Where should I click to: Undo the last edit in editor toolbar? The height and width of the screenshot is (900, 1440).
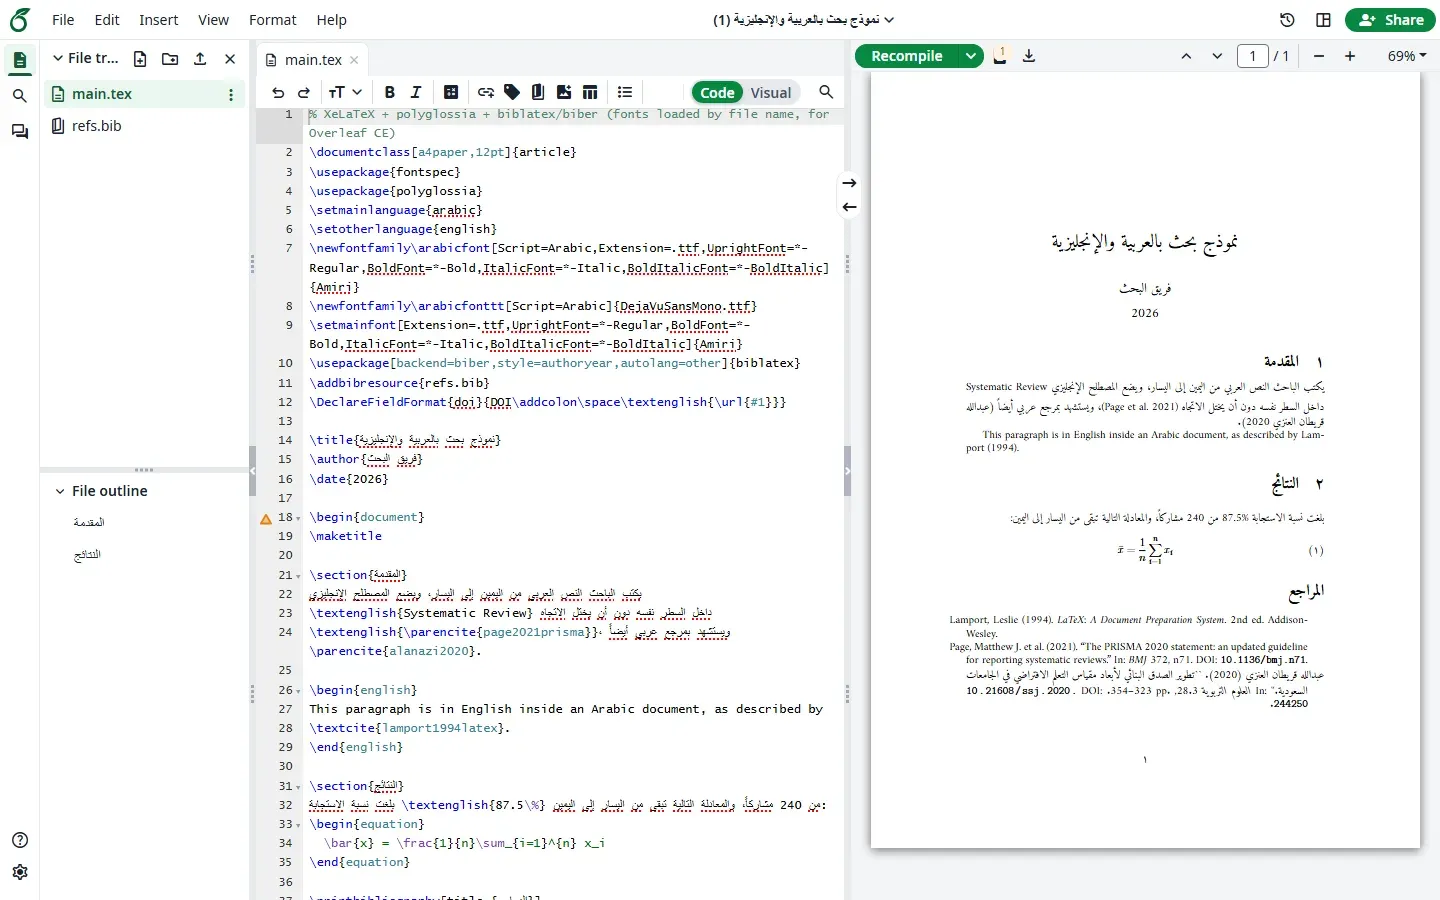click(278, 92)
